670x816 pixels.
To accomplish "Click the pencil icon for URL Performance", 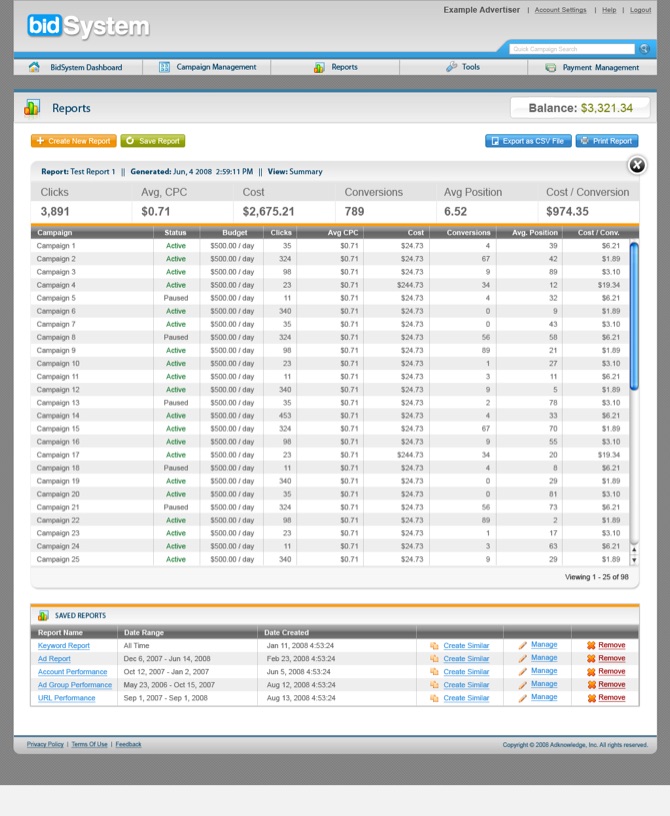I will tap(523, 698).
